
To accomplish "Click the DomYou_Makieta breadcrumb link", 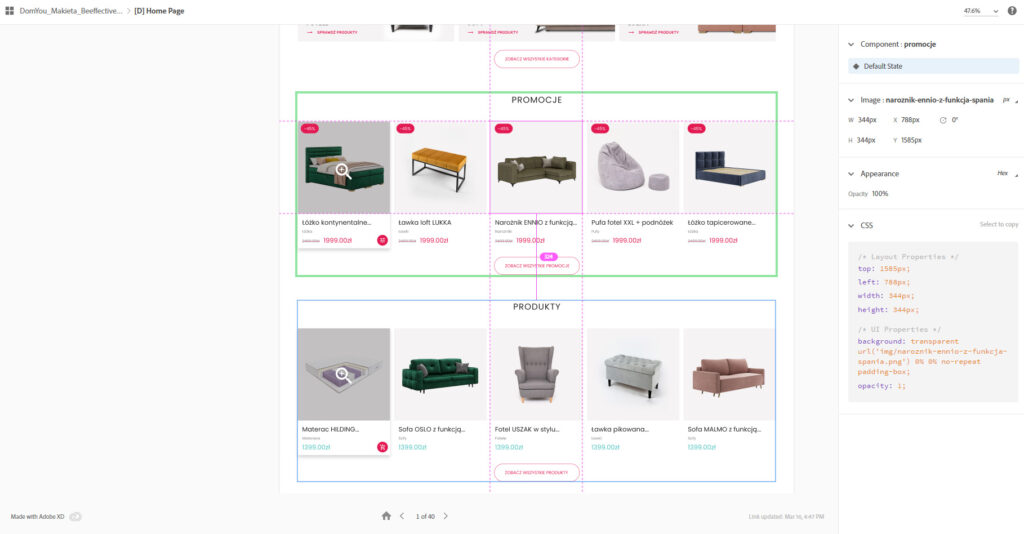I will point(71,11).
